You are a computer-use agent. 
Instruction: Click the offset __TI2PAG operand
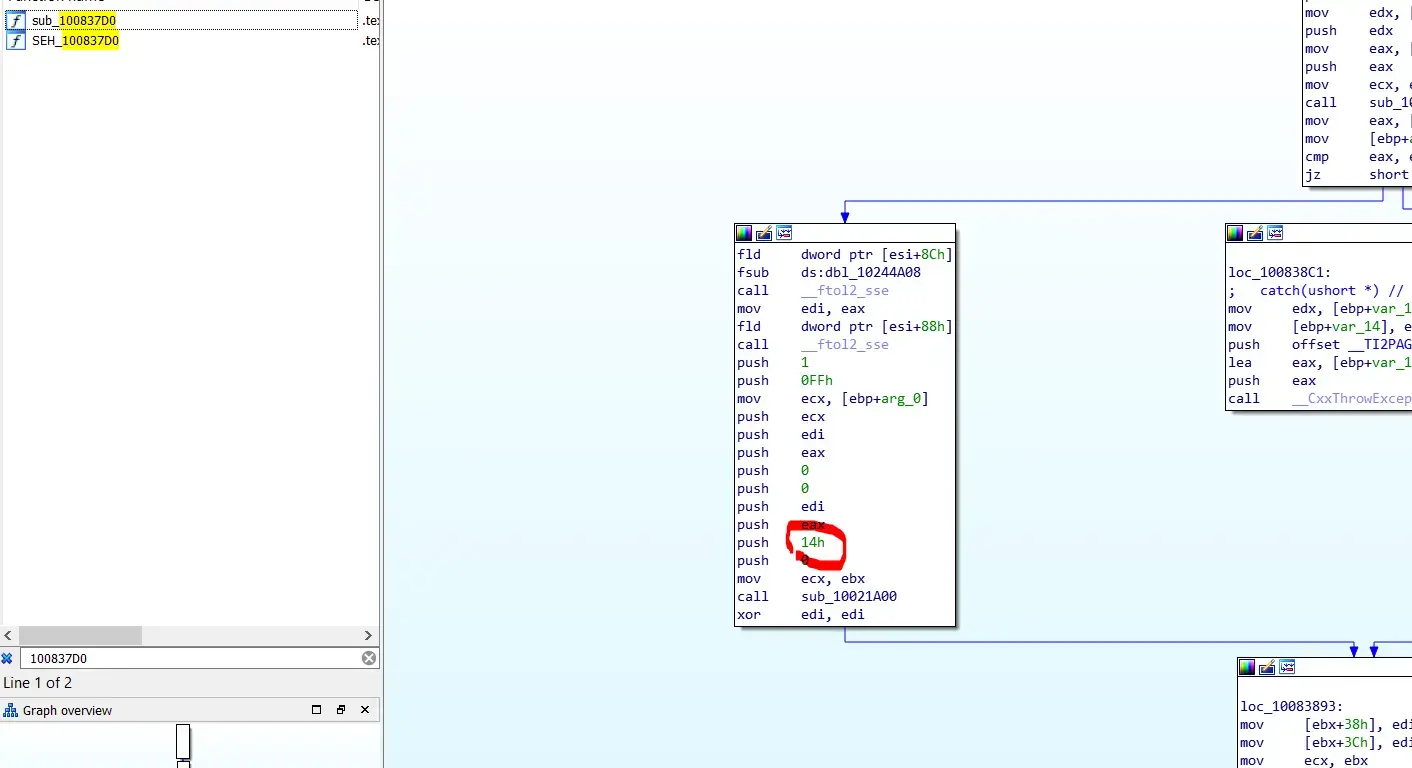tap(1352, 345)
